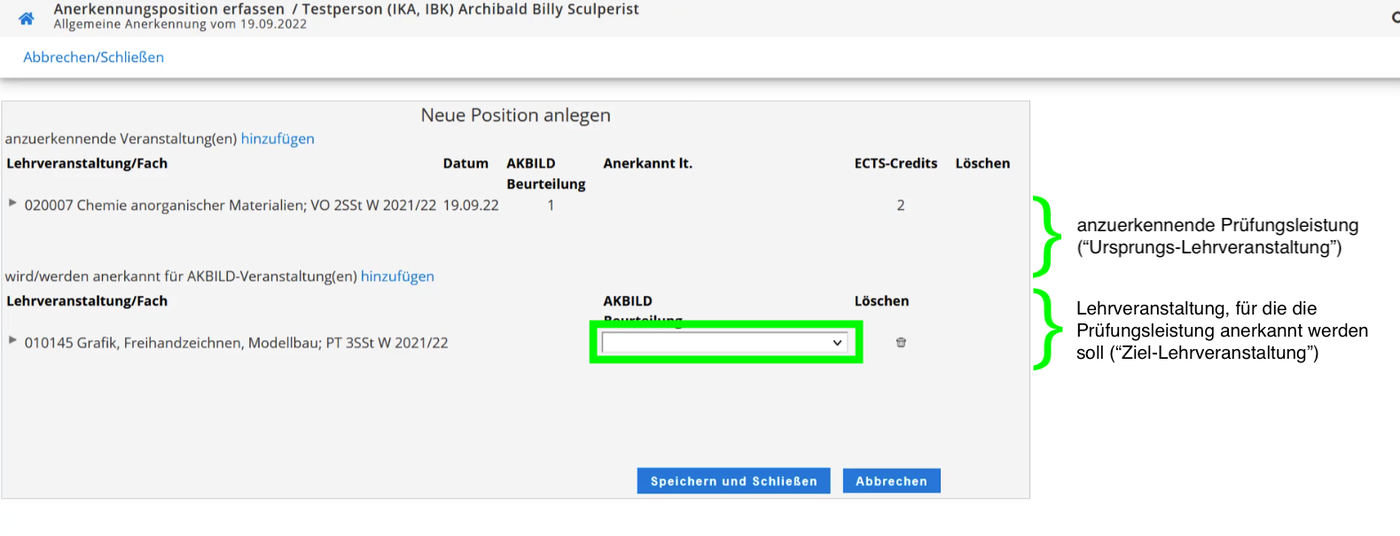This screenshot has height=536, width=1400.
Task: Click the Allgemeine Anerkennung vom 19.09.2022 subtitle
Action: pyautogui.click(x=181, y=24)
